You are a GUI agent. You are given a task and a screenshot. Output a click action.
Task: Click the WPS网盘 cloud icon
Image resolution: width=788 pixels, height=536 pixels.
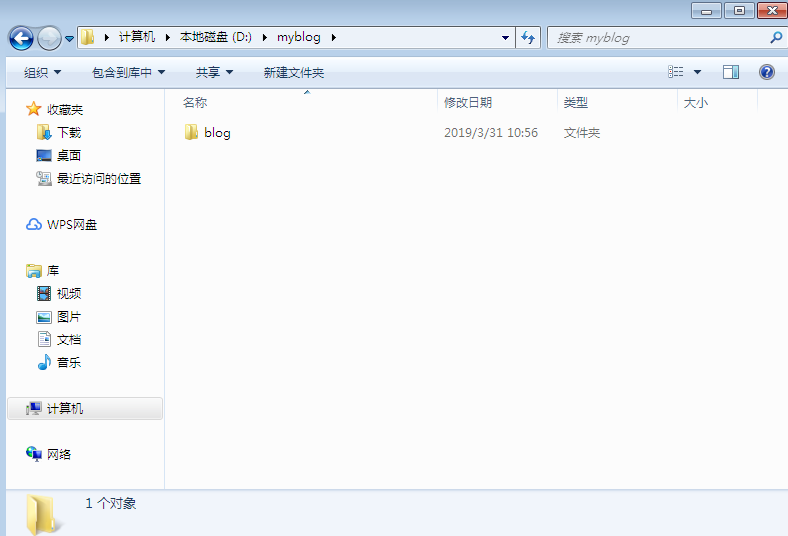coord(34,225)
